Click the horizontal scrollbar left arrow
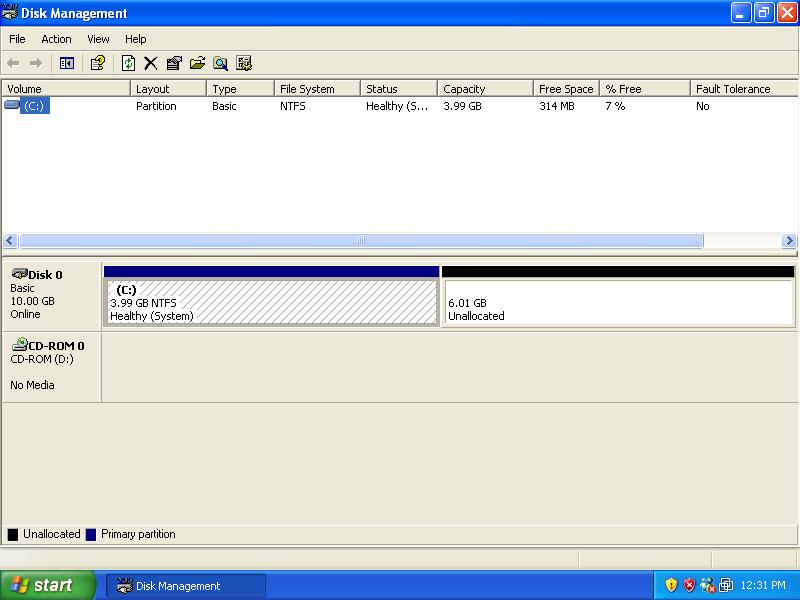The height and width of the screenshot is (600, 800). (10, 240)
